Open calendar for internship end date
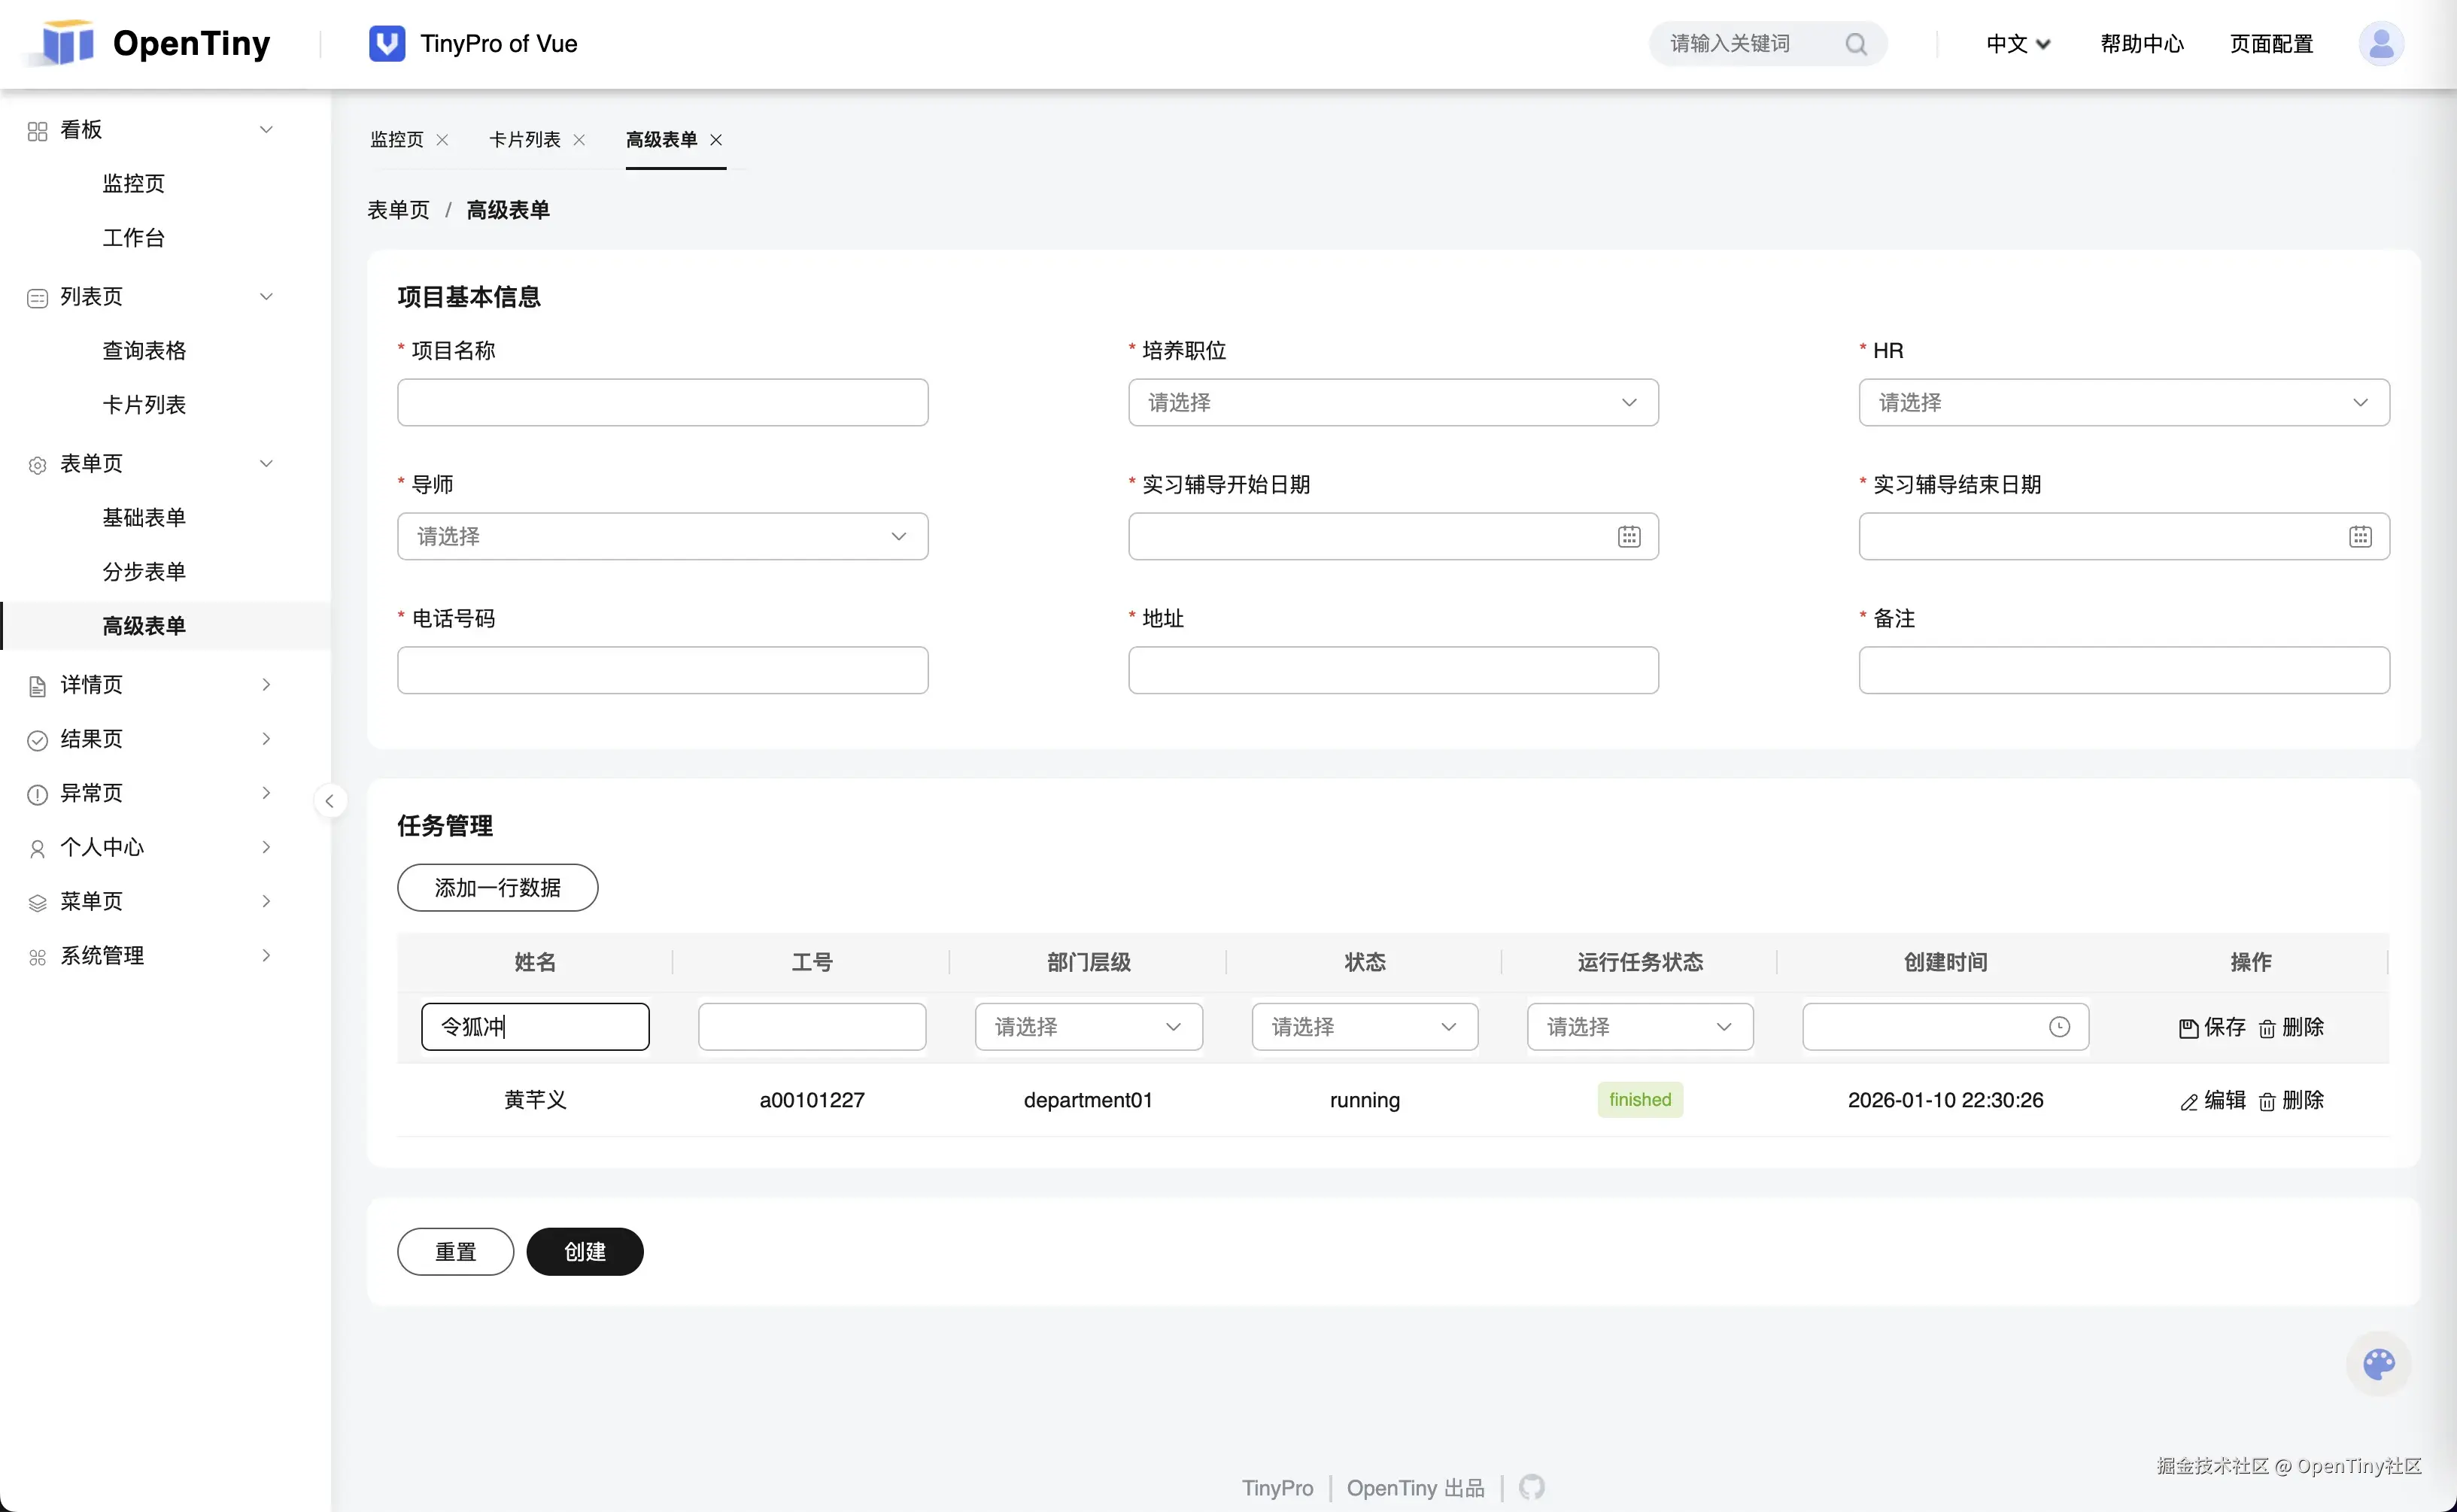Viewport: 2457px width, 1512px height. tap(2359, 537)
